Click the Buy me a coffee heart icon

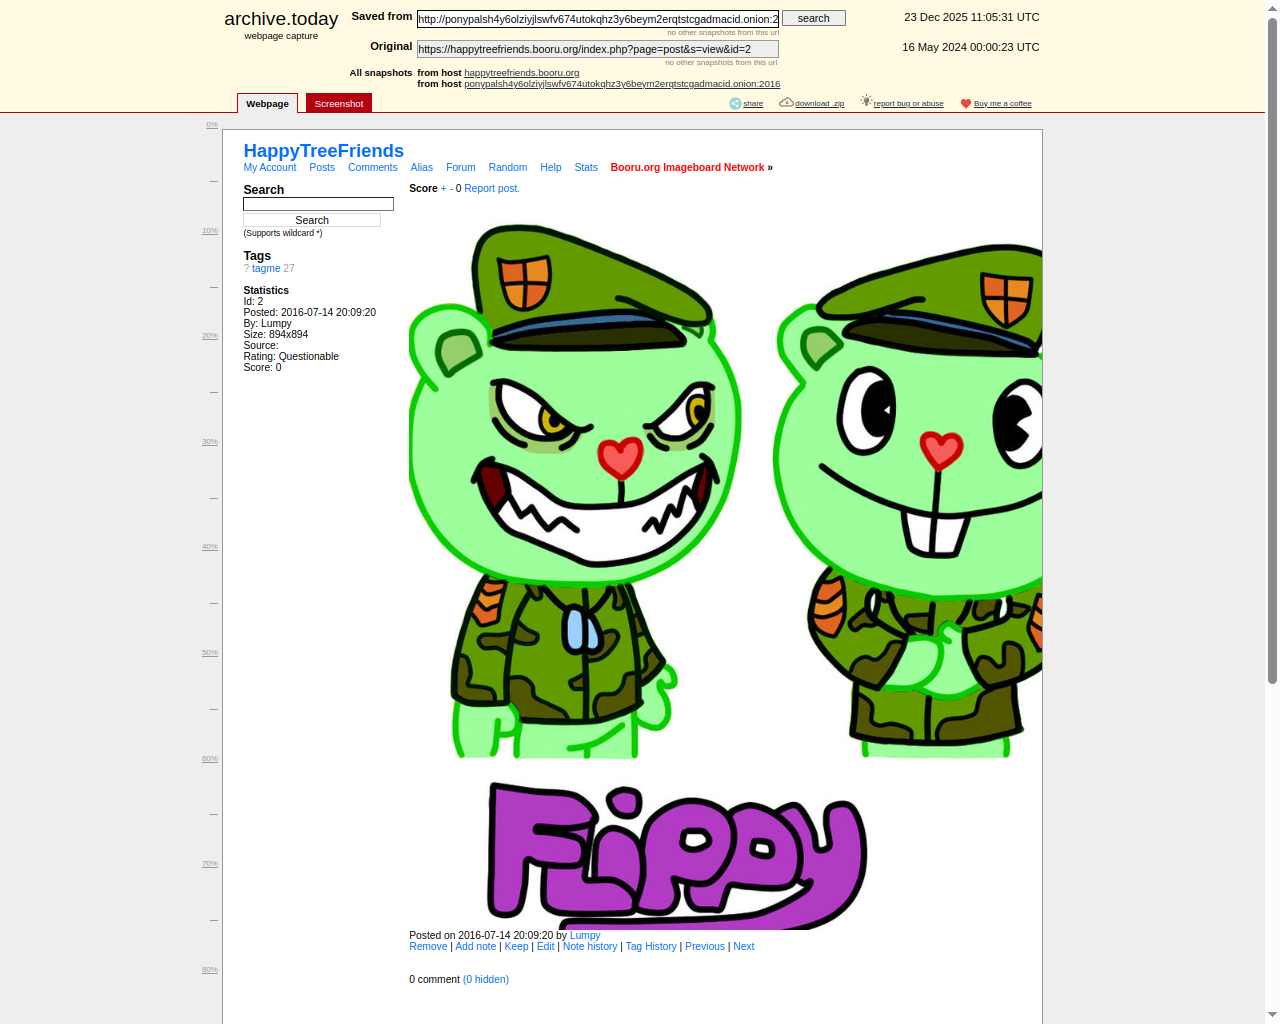pos(966,103)
